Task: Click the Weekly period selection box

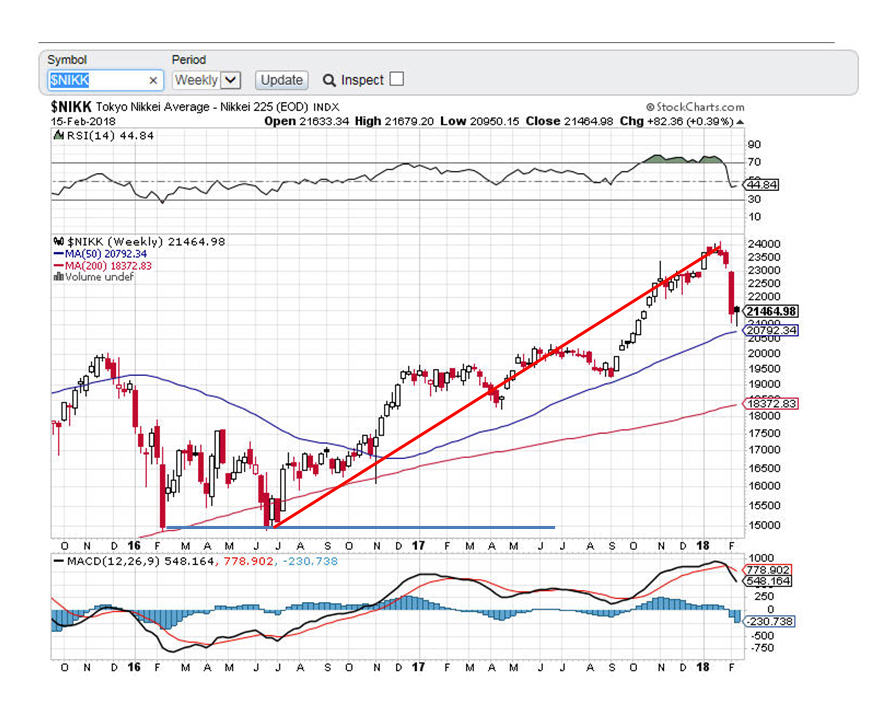Action: [x=196, y=80]
